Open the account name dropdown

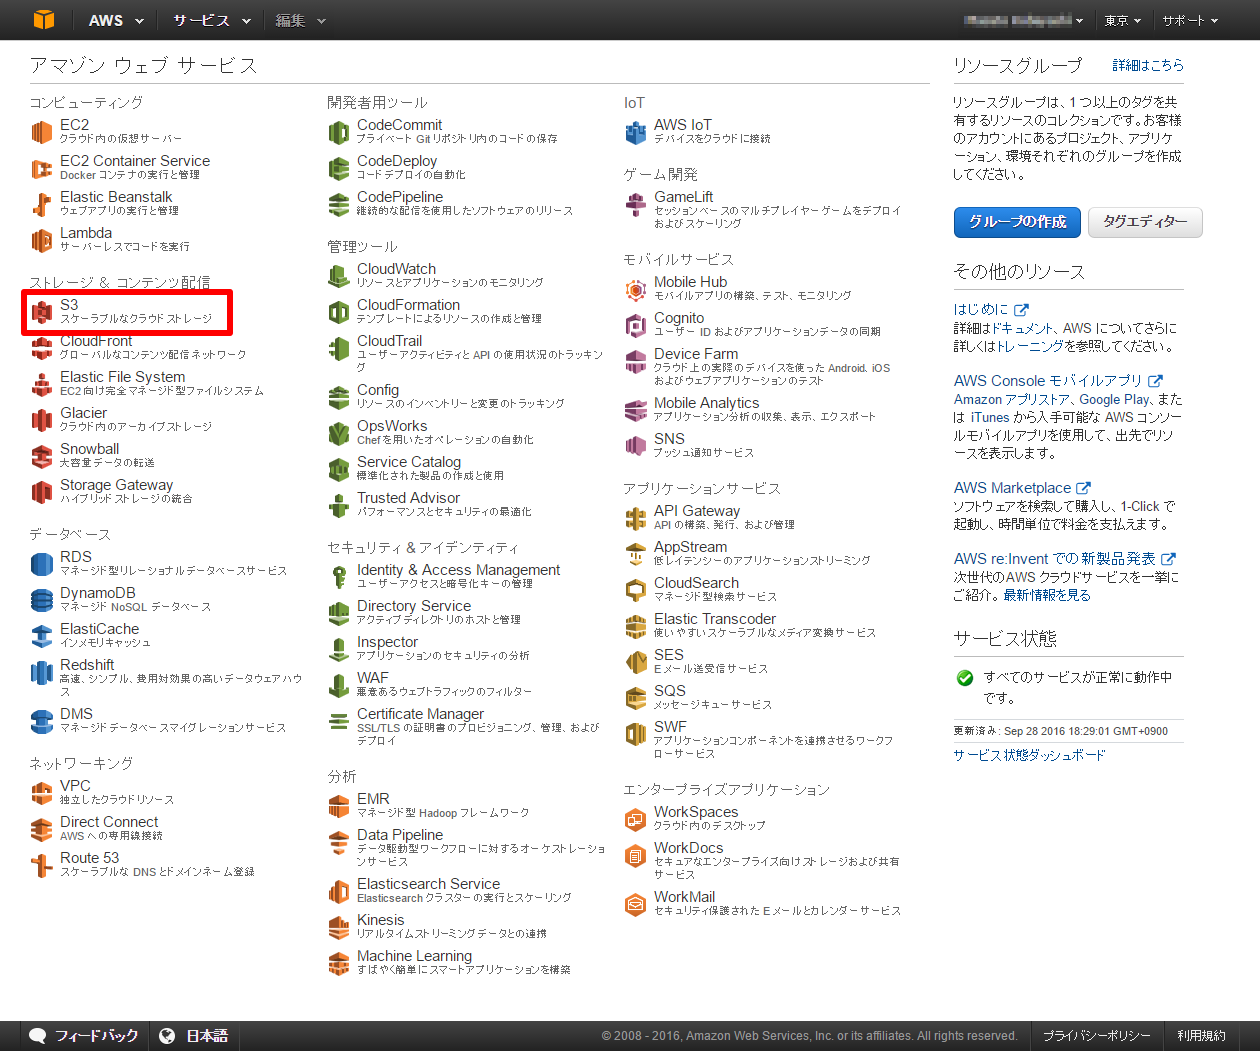1024,20
